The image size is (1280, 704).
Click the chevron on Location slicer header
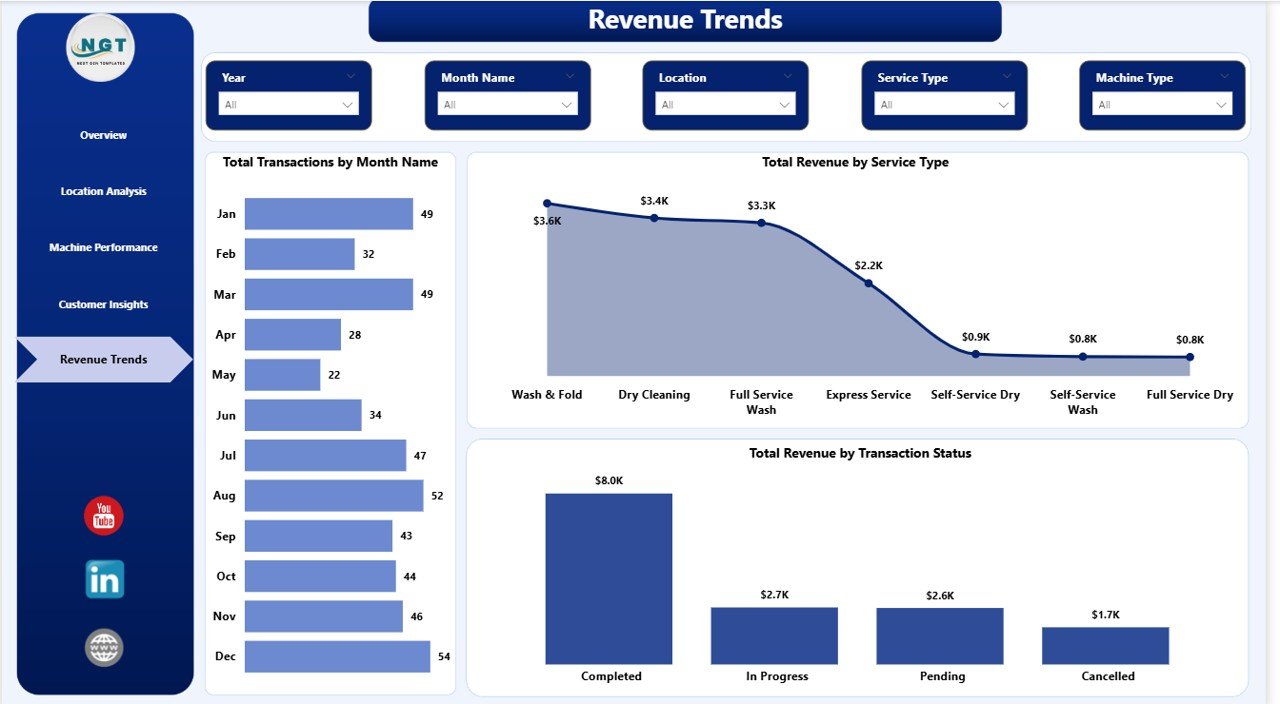click(x=786, y=77)
